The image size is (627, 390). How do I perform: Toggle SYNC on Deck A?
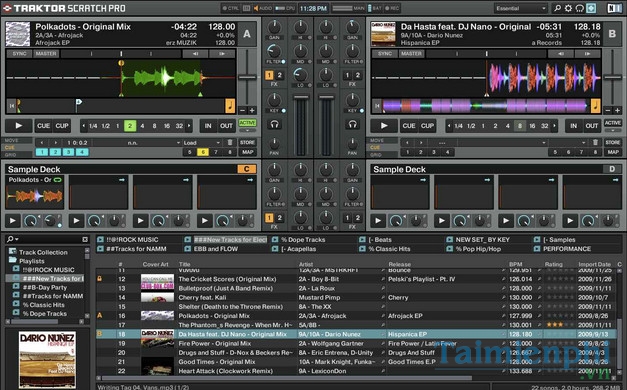[x=19, y=54]
